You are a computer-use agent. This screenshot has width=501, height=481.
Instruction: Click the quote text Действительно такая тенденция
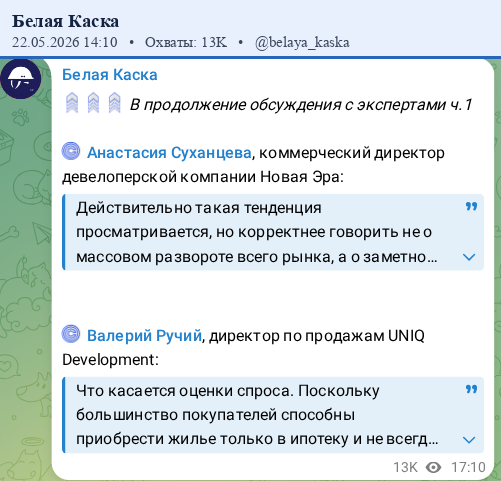(x=199, y=208)
